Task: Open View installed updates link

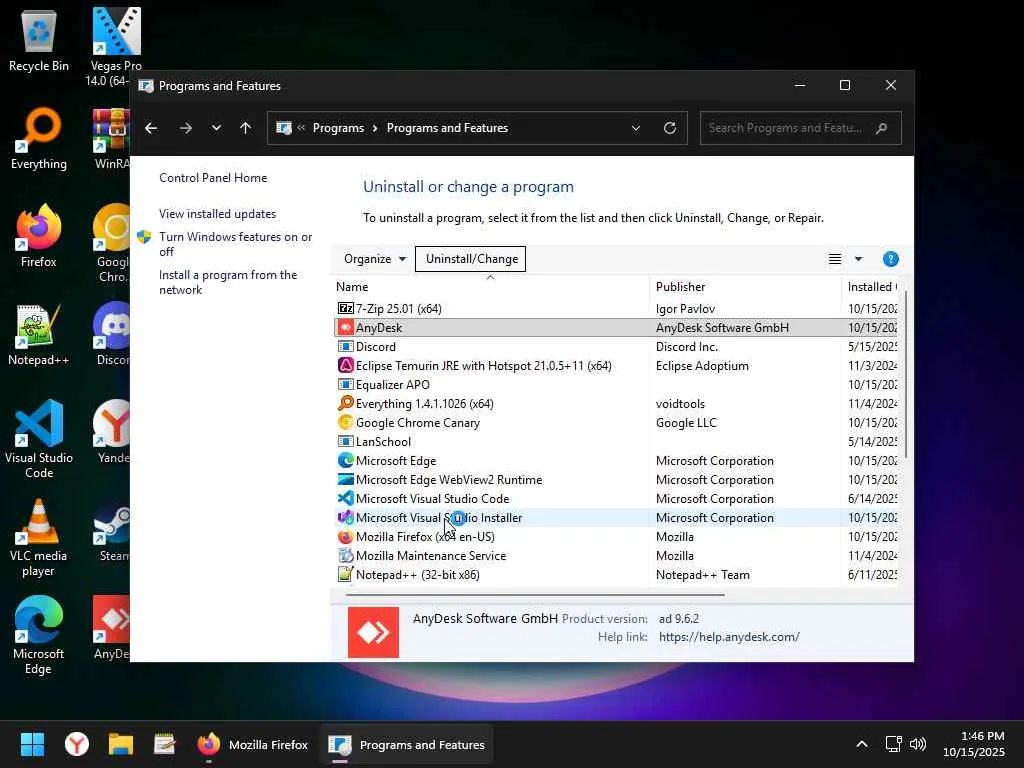Action: (x=217, y=214)
